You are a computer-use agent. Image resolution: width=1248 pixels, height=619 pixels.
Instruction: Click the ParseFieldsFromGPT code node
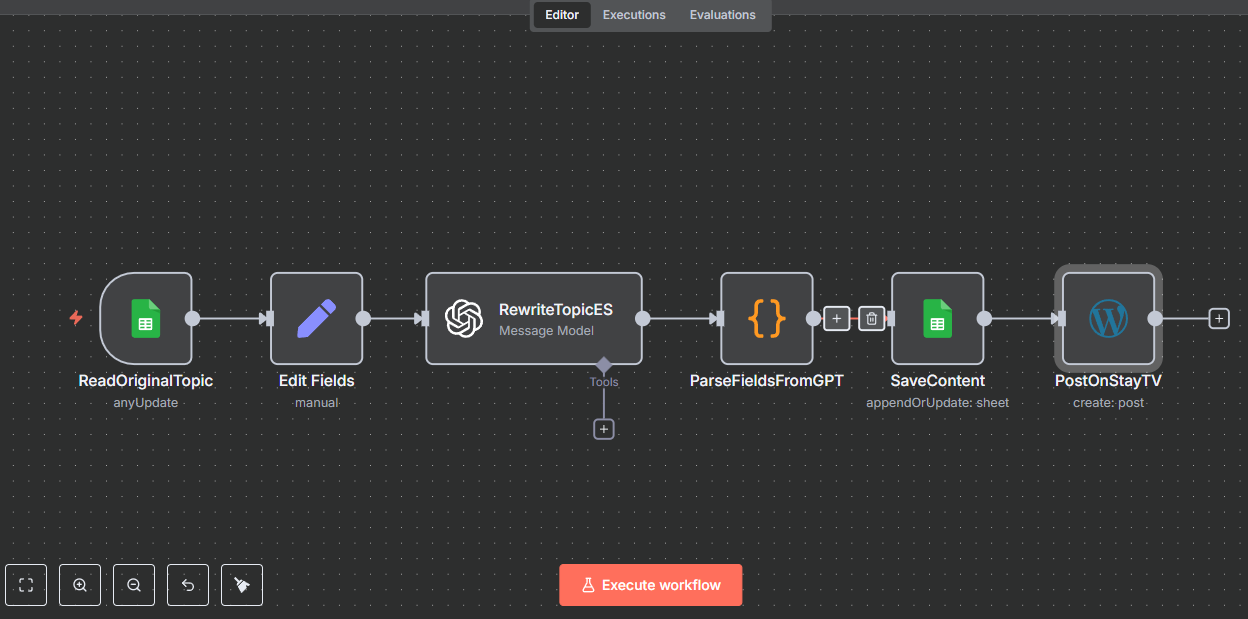coord(766,319)
